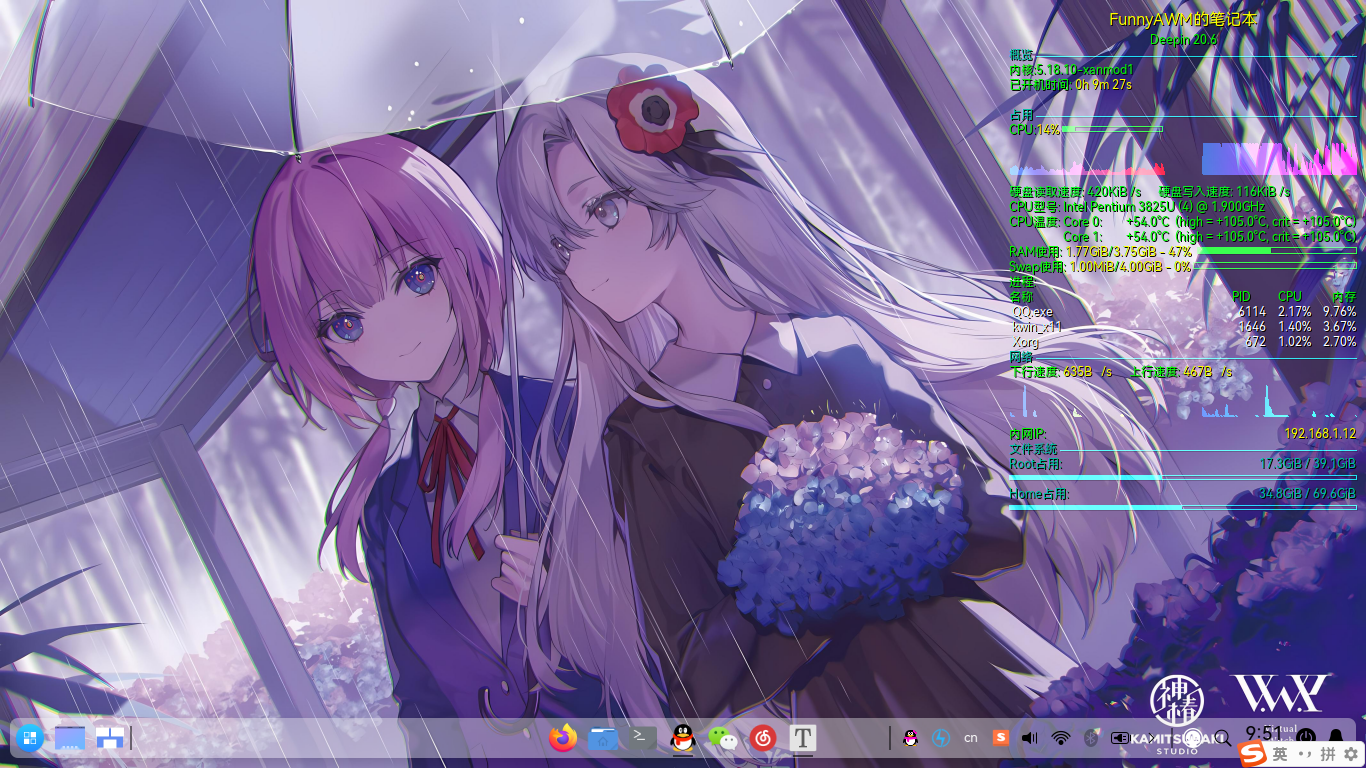Click the show desktop dock icon
1366x768 pixels.
coord(70,739)
